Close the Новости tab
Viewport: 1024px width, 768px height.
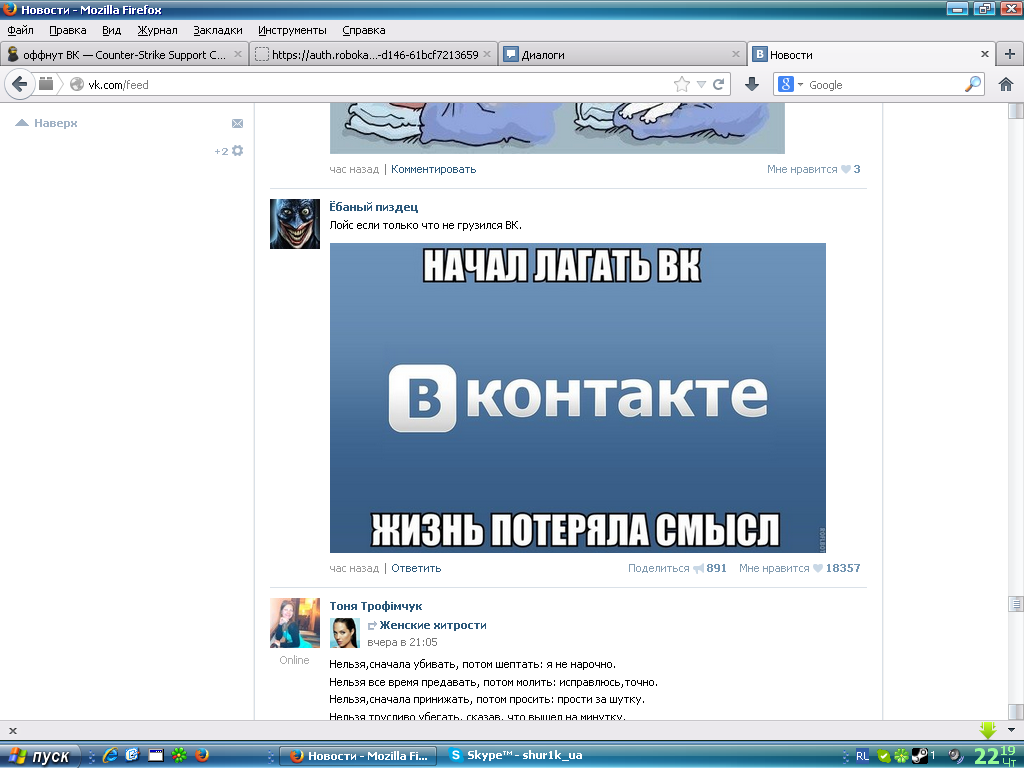[985, 54]
